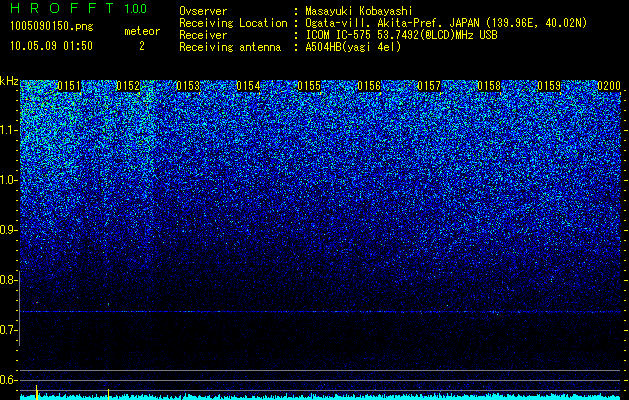Click the 0156 time marker
The height and width of the screenshot is (400, 629).
(x=369, y=86)
